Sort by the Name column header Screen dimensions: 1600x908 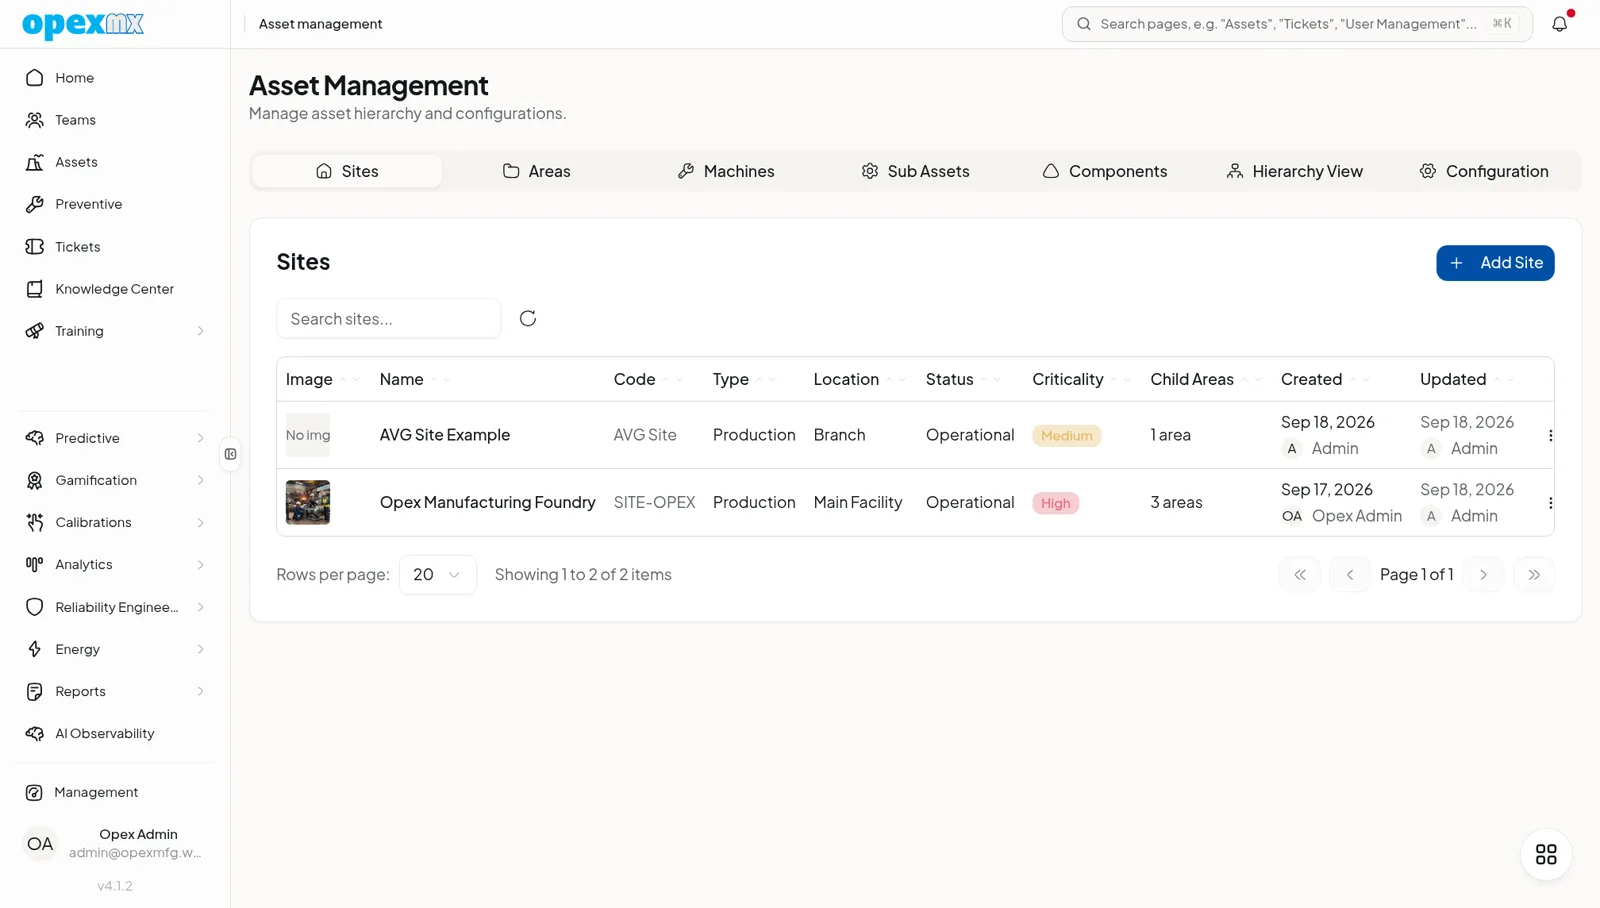point(414,379)
